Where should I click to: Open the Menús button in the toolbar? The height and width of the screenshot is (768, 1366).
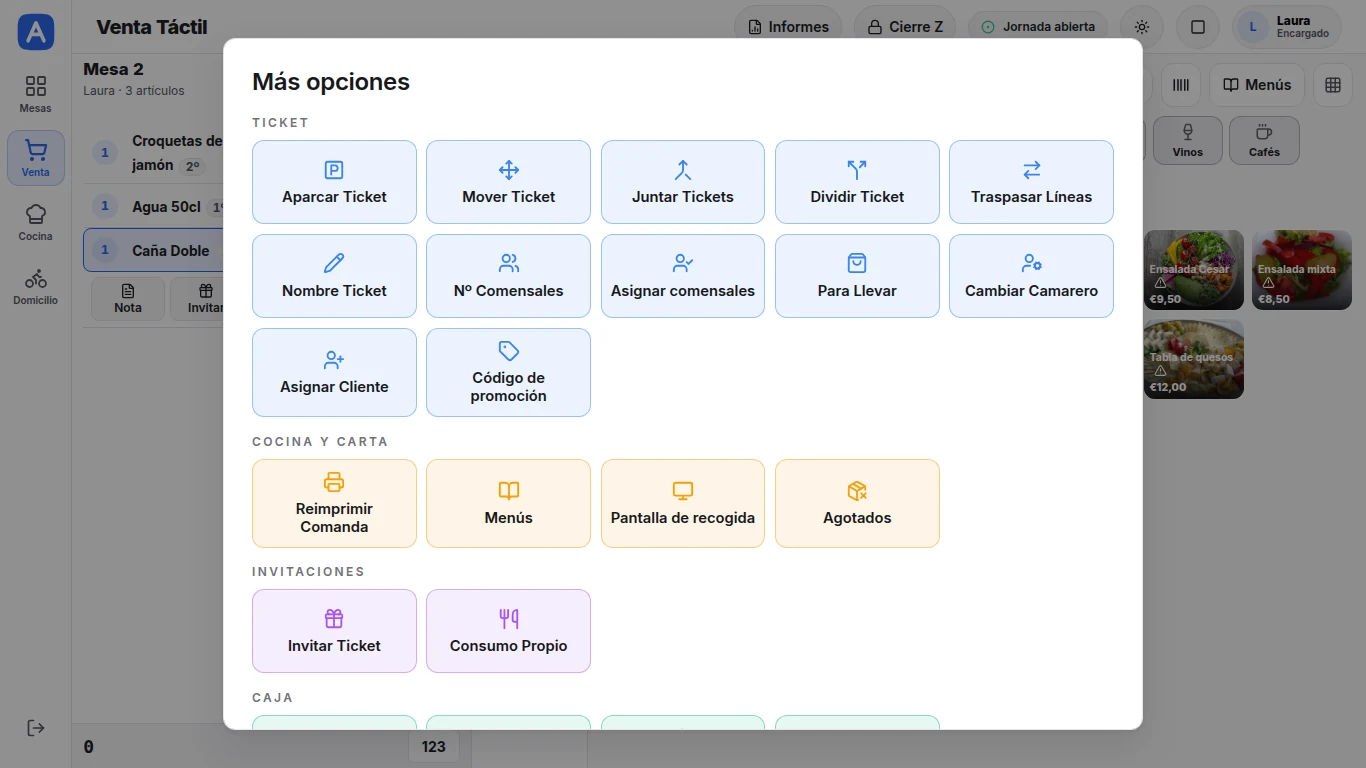1257,85
